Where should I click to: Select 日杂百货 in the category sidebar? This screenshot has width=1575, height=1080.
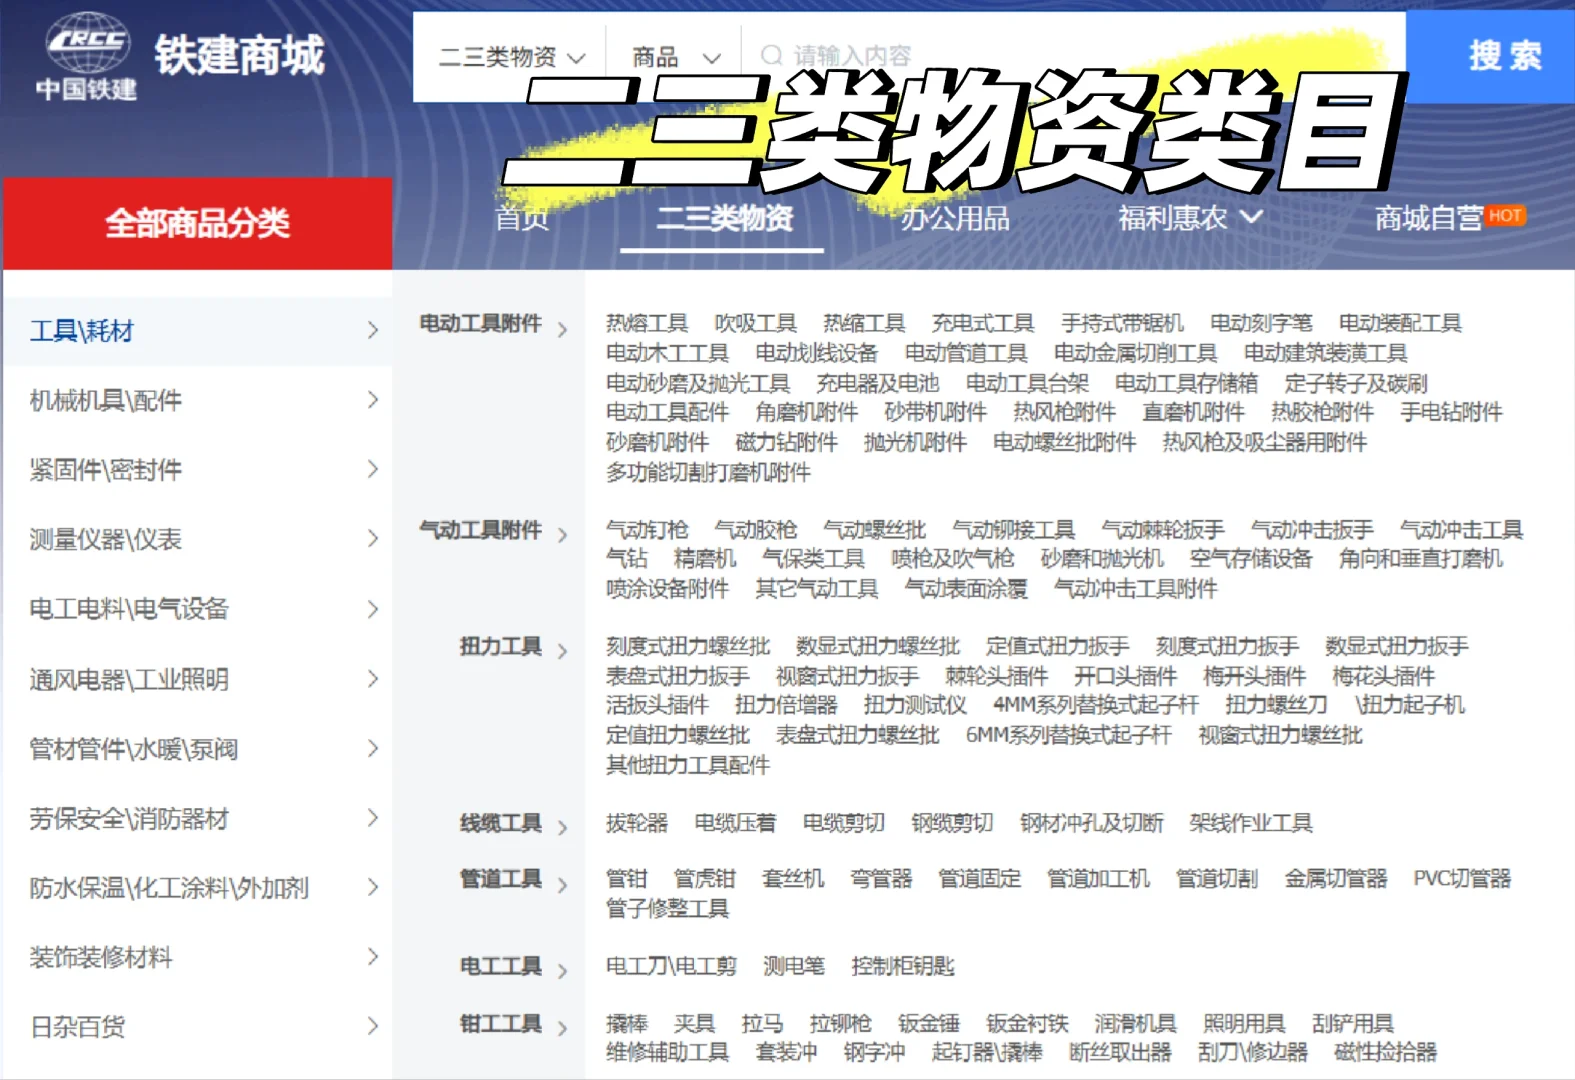click(x=78, y=1027)
